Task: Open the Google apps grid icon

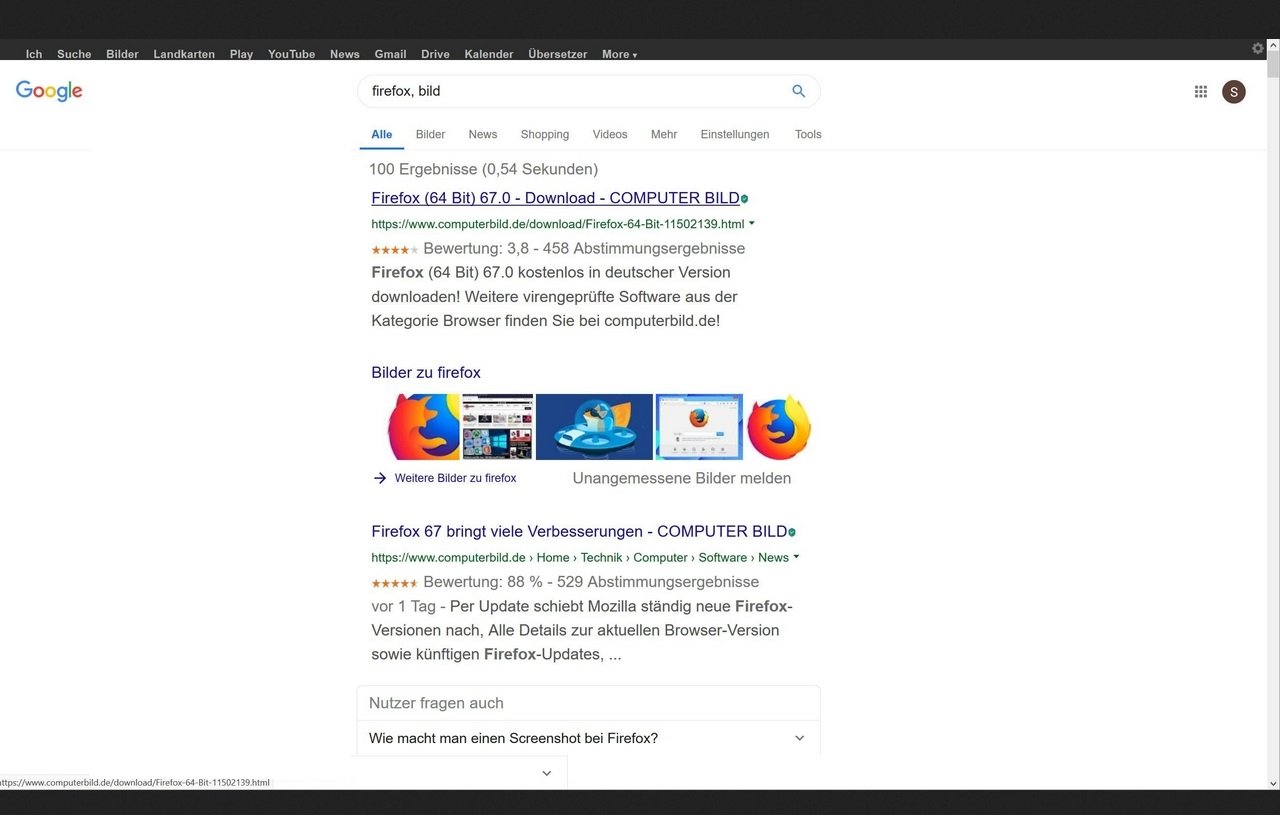Action: pos(1200,92)
